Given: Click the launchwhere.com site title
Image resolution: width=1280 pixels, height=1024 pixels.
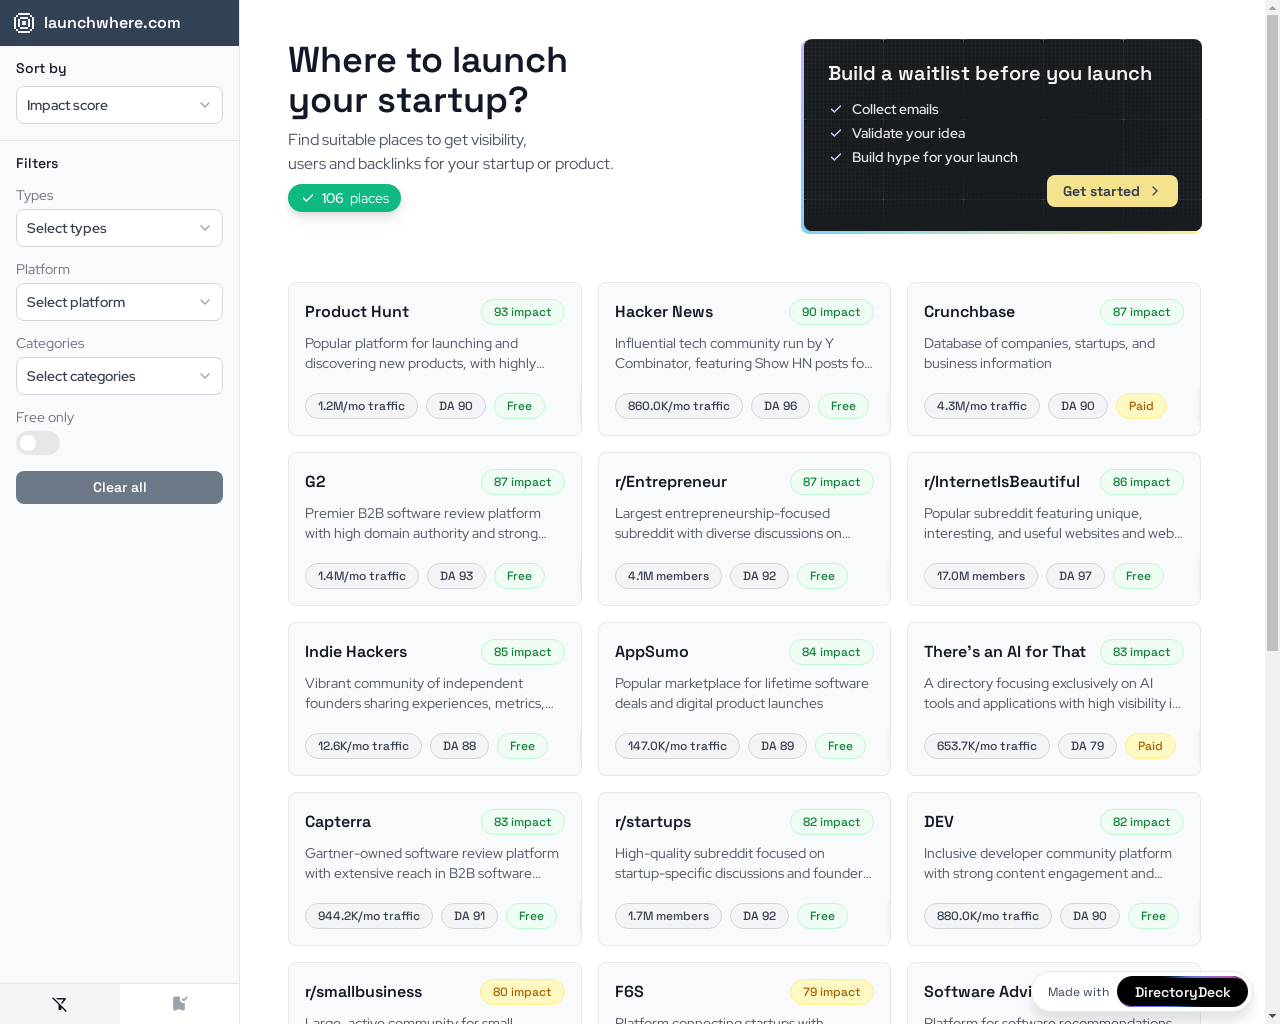Looking at the screenshot, I should coord(112,23).
